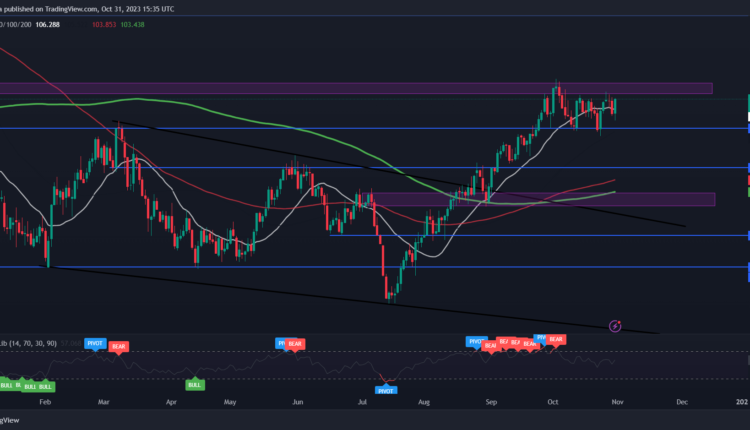Click the Dec label on time axis
This screenshot has width=750, height=430.
tap(682, 400)
